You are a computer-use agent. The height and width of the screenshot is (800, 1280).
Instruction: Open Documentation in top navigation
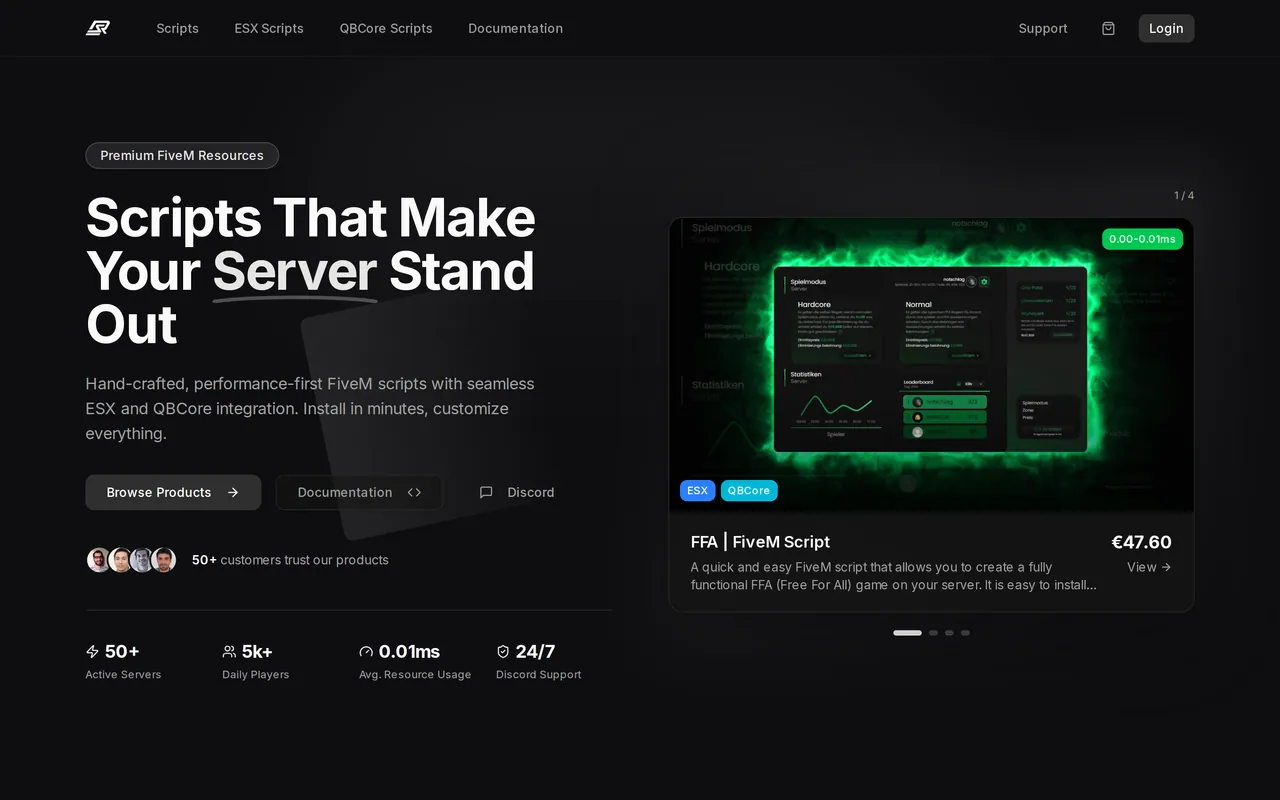pos(515,28)
